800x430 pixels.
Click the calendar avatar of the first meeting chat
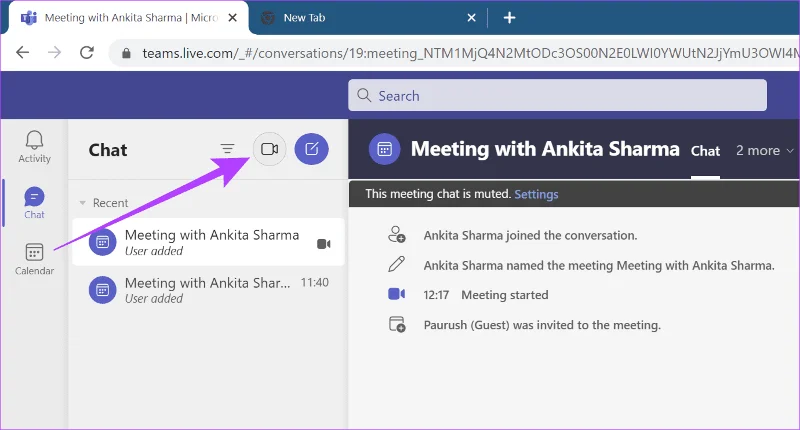click(103, 242)
